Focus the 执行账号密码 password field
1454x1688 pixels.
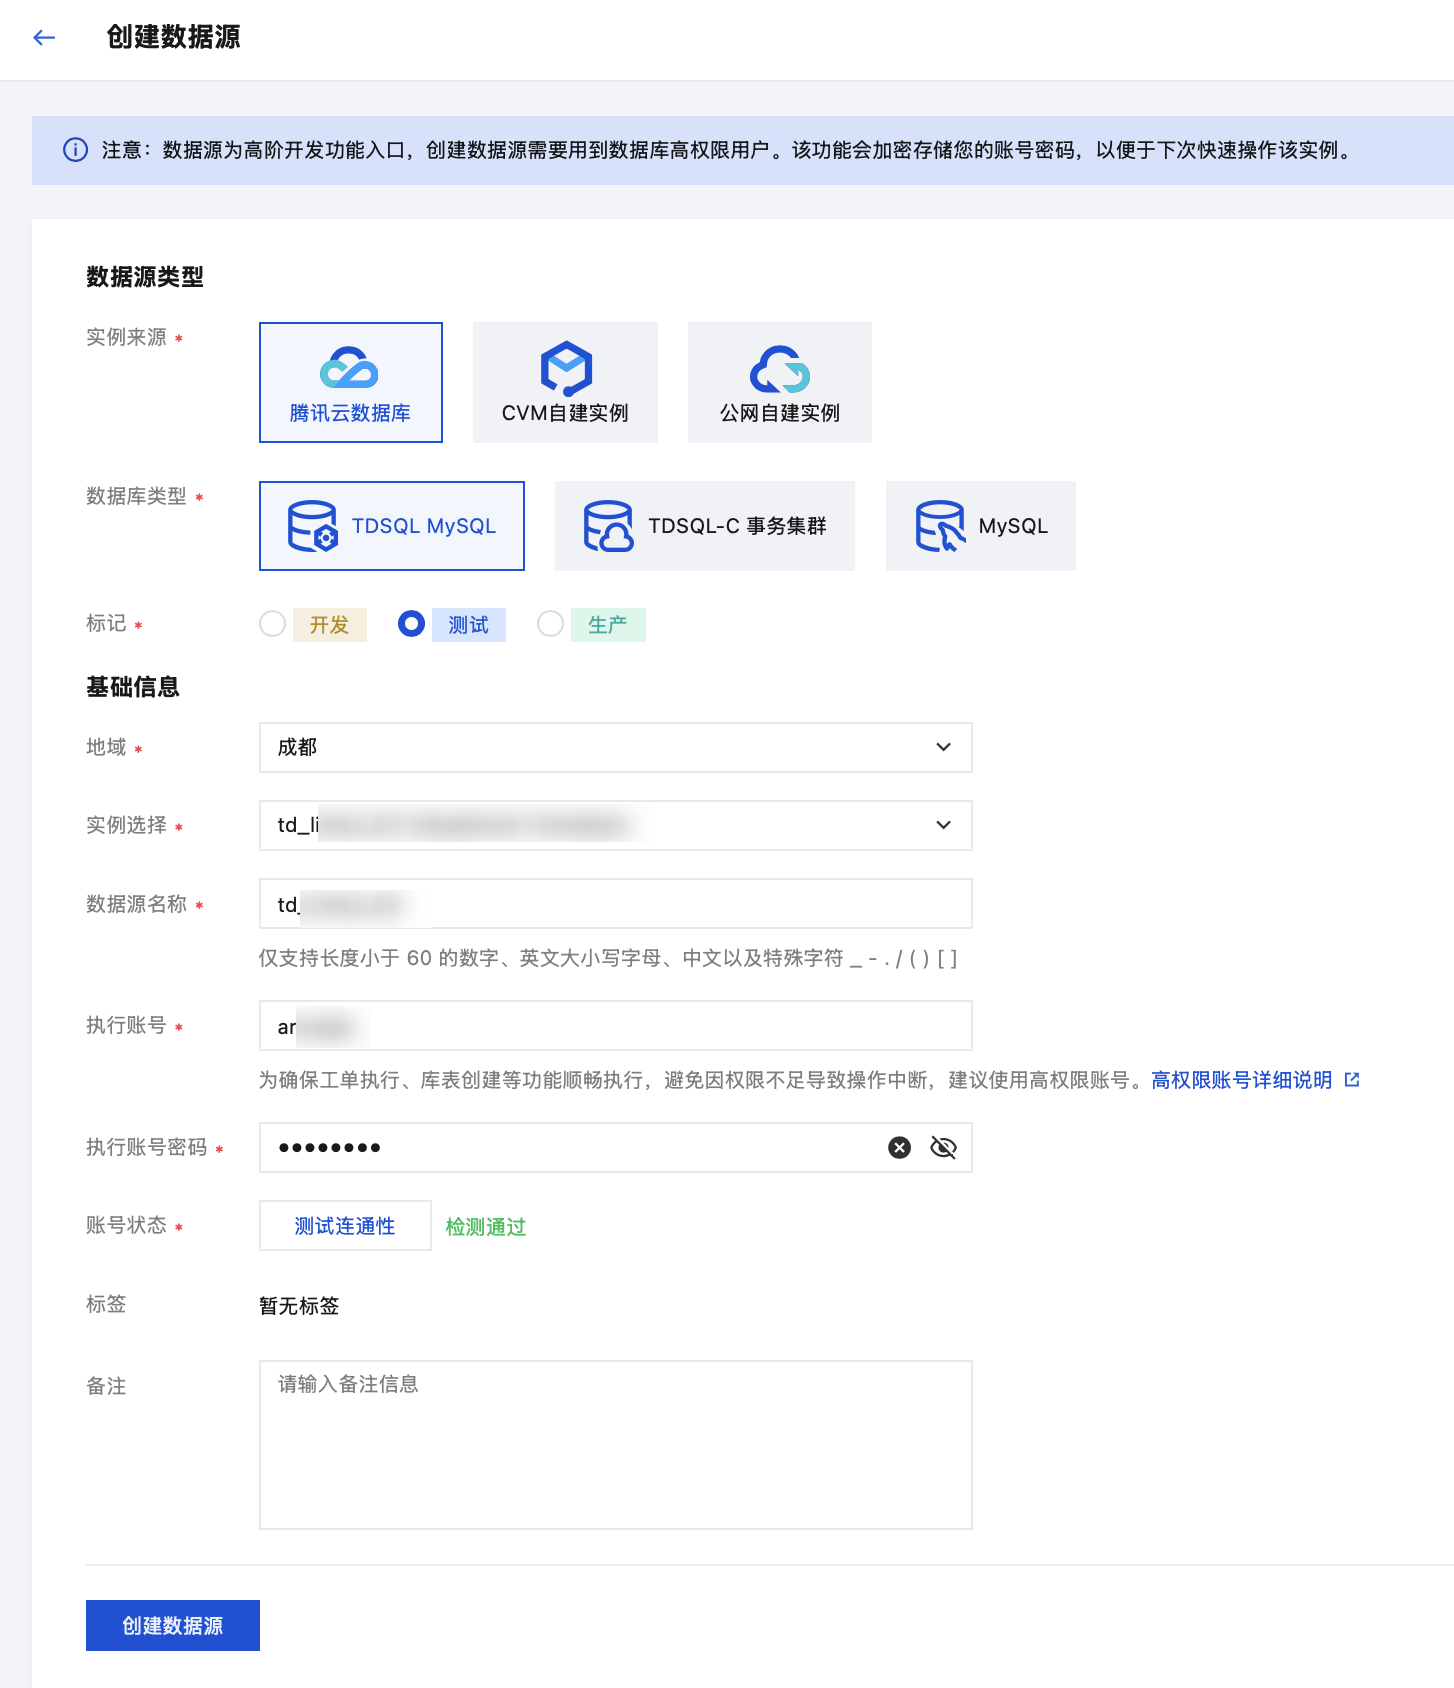point(616,1147)
